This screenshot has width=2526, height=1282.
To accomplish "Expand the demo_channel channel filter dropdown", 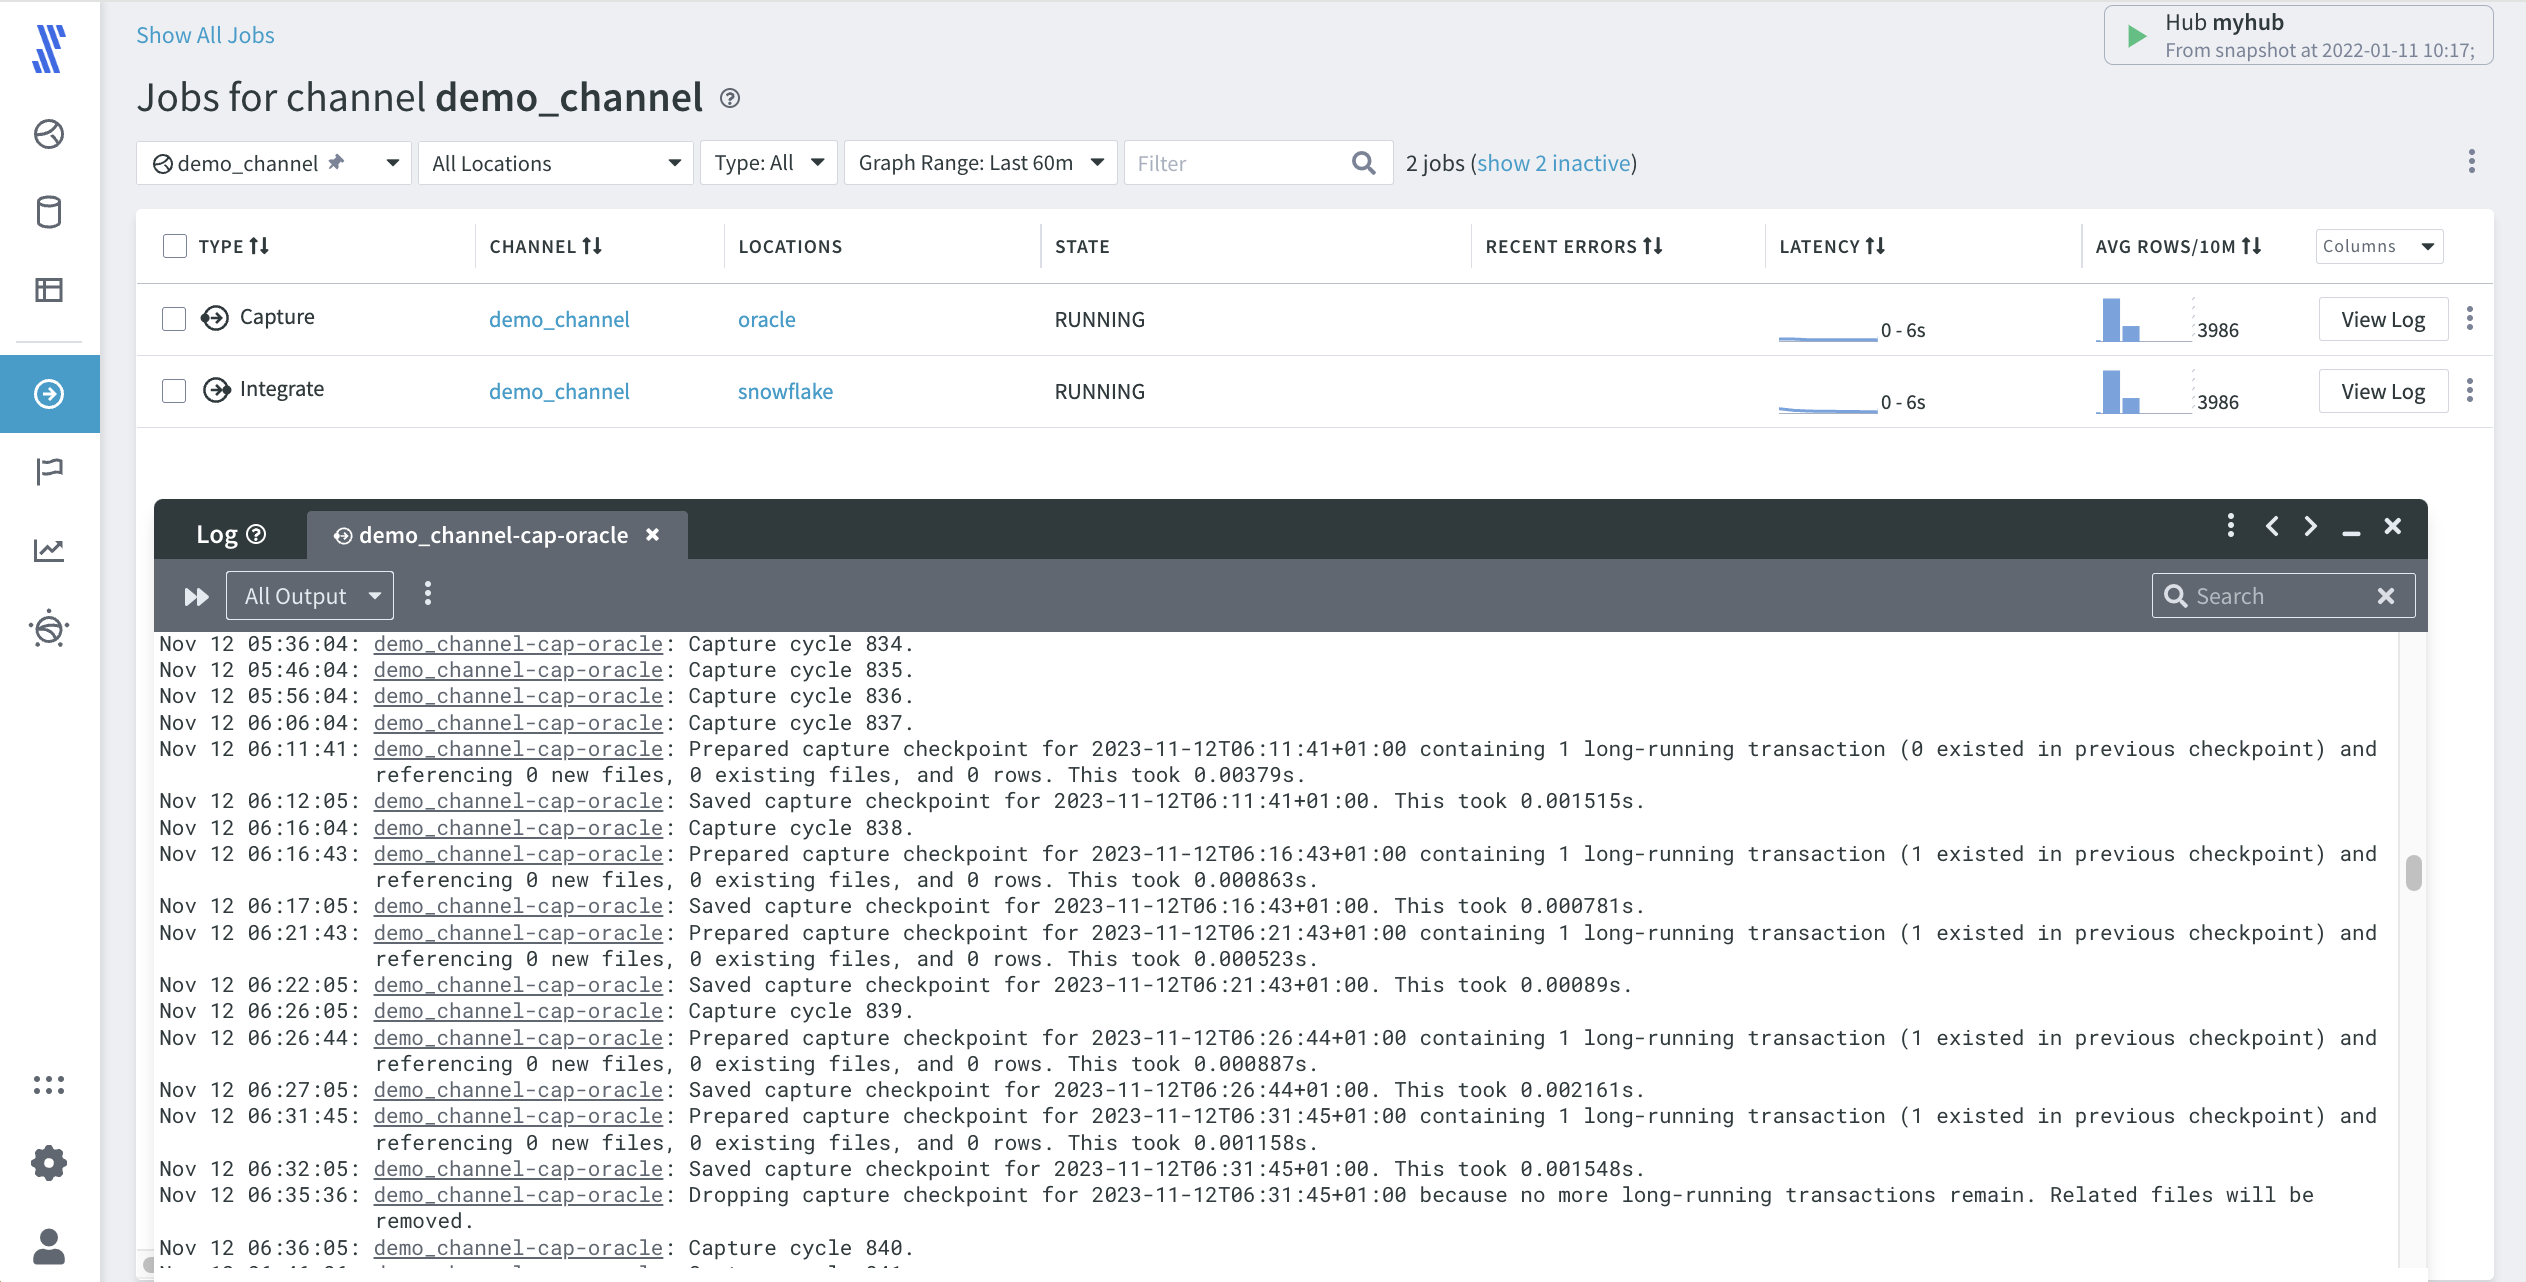I will click(x=389, y=162).
